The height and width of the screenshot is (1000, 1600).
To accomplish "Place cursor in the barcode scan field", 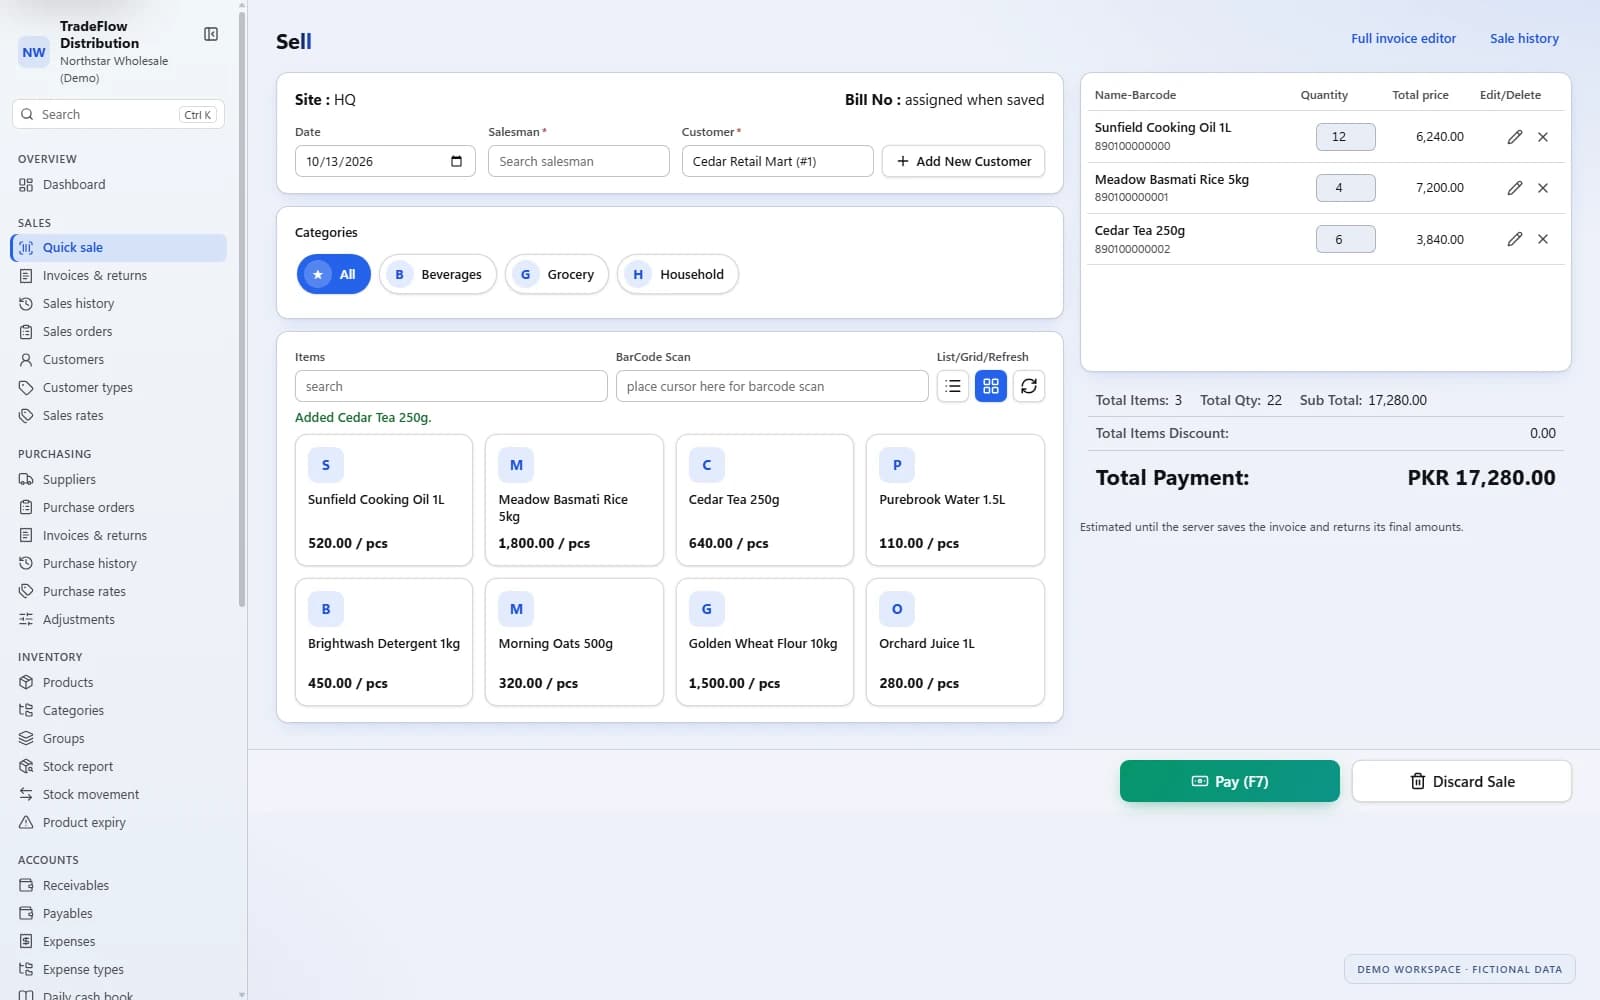I will click(x=772, y=386).
